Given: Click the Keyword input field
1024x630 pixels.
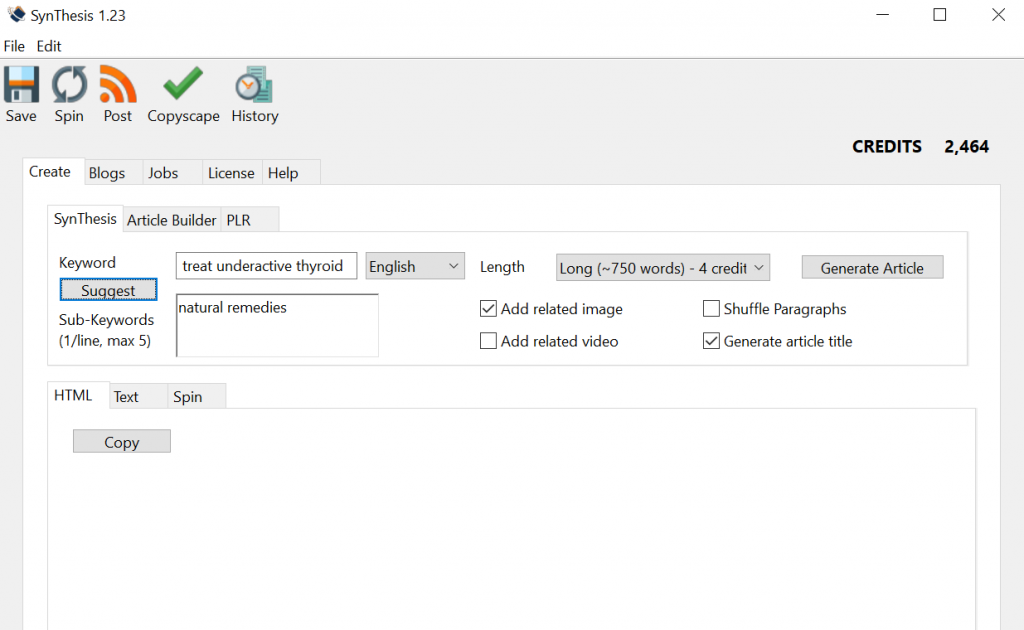Looking at the screenshot, I should (266, 266).
